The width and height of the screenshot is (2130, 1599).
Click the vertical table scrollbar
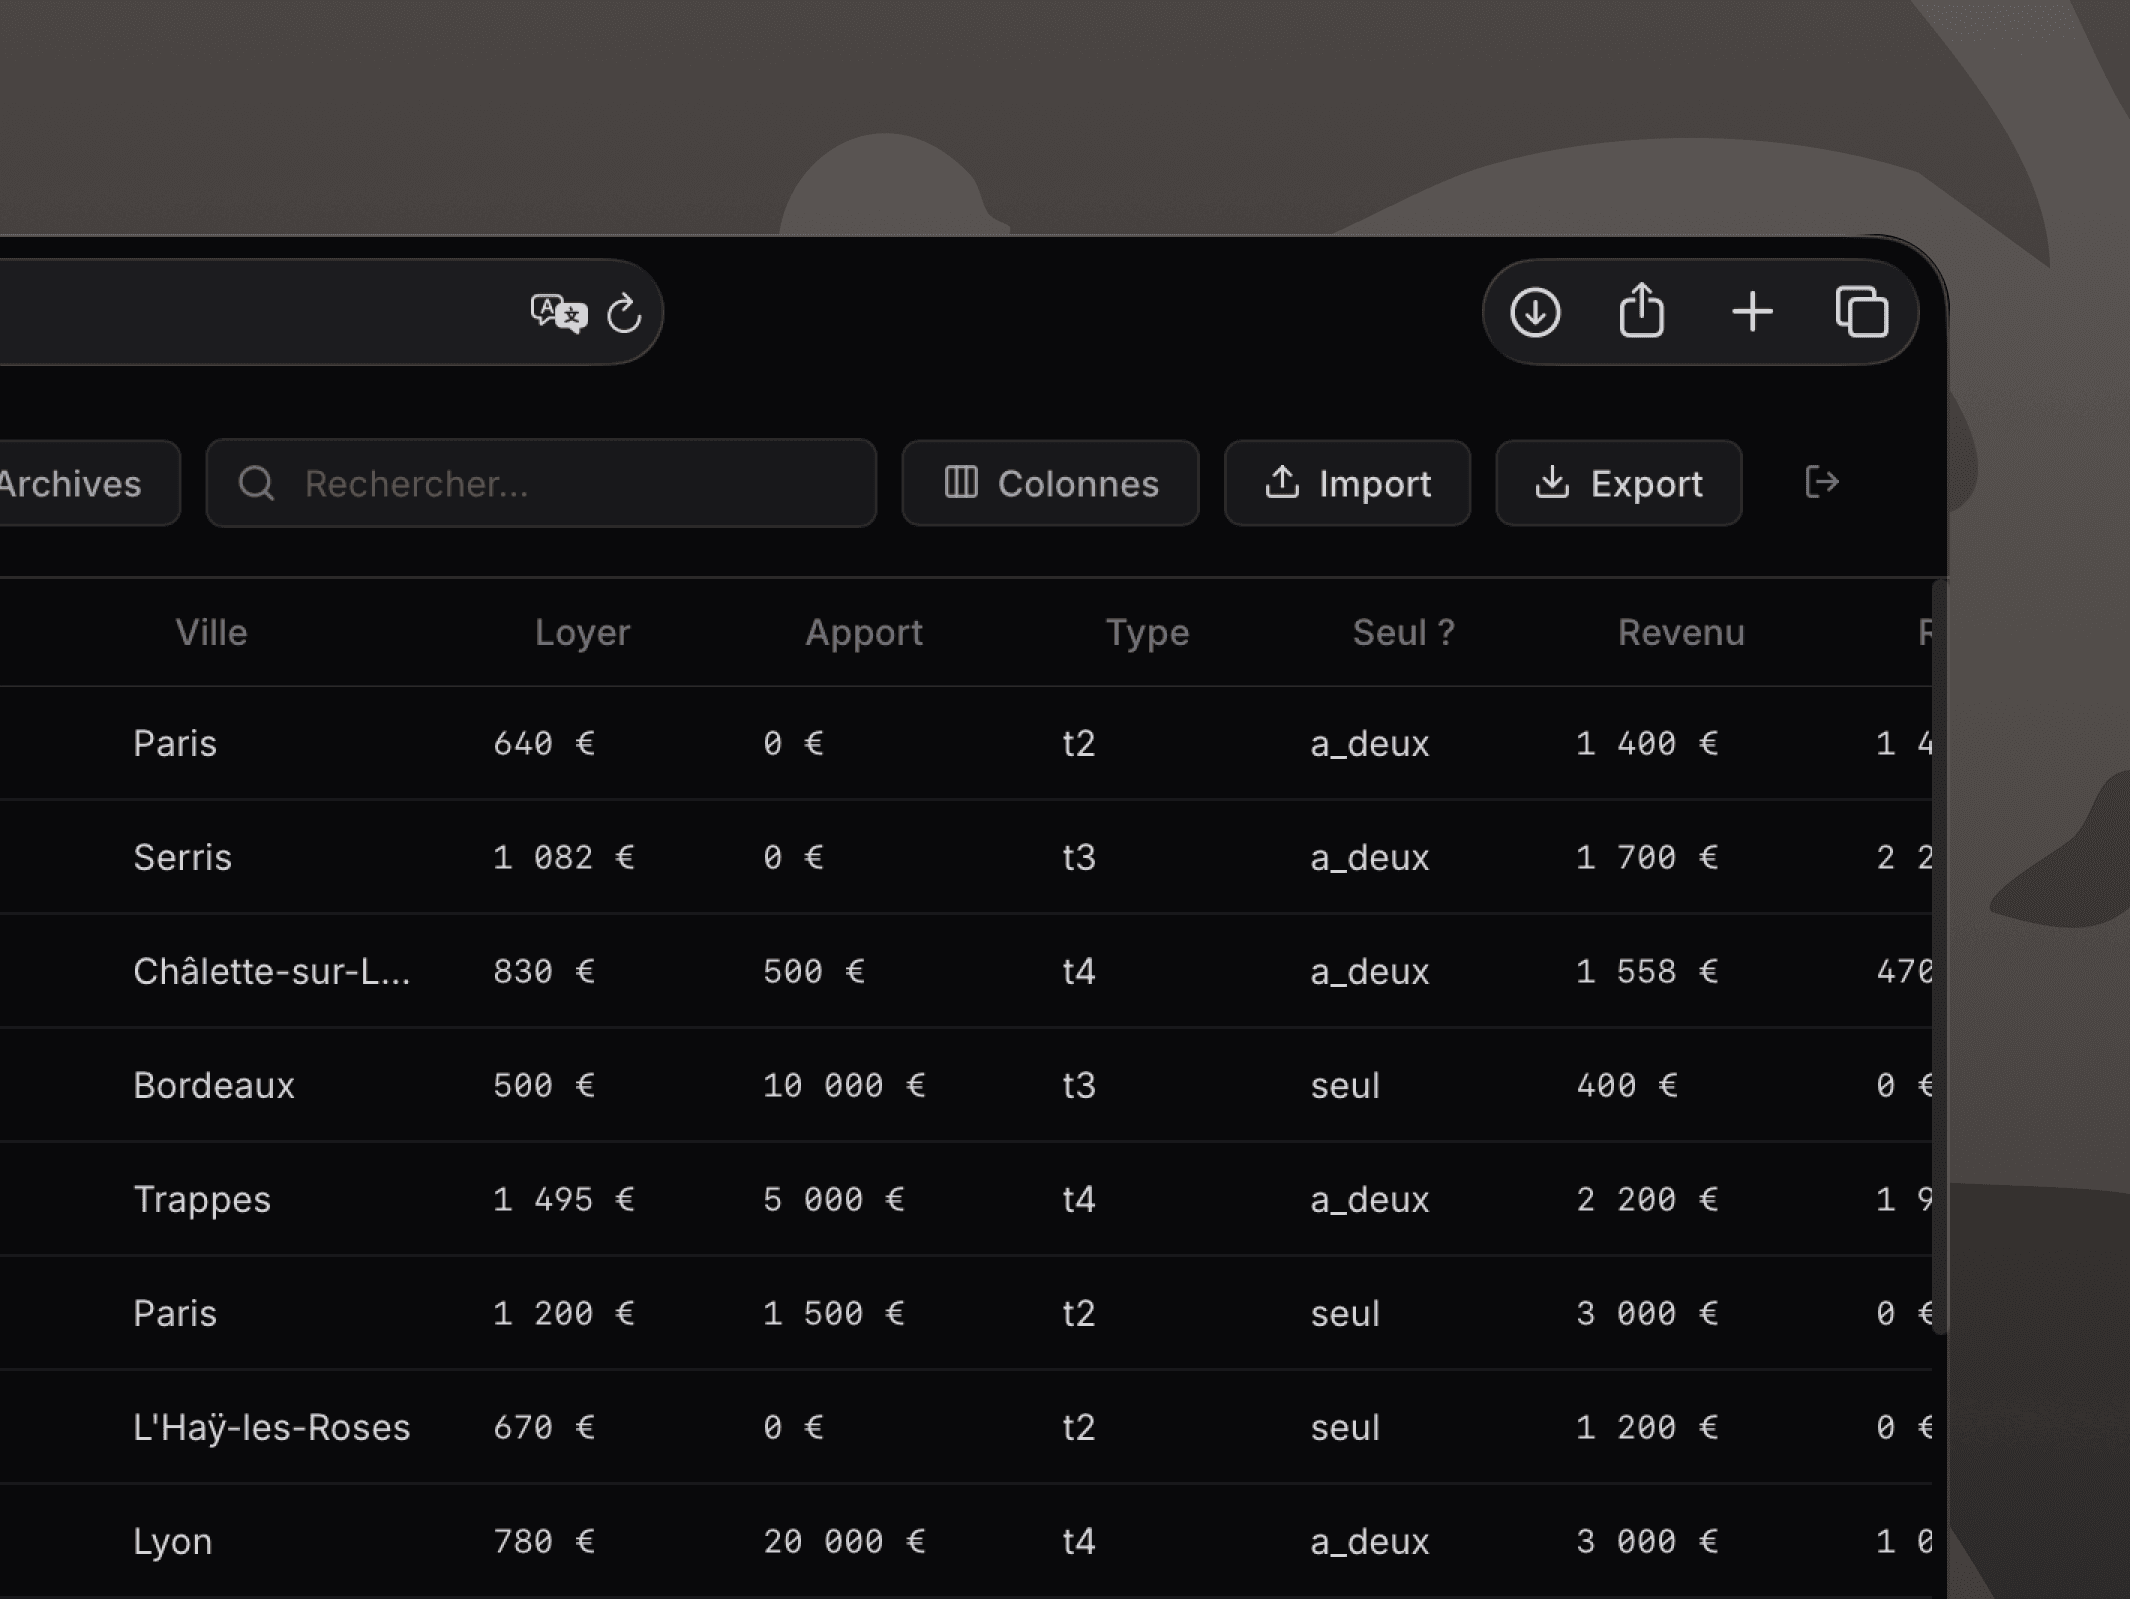(1940, 957)
